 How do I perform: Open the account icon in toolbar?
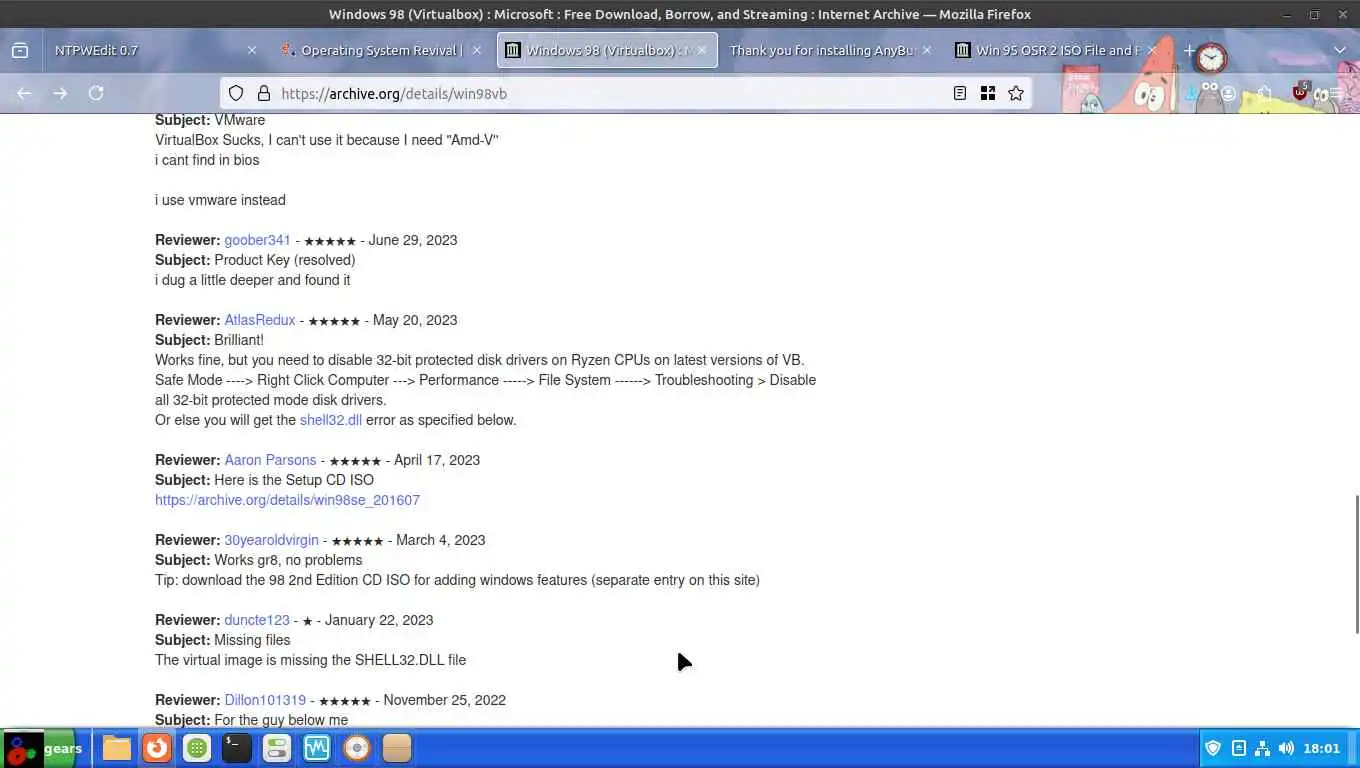(1228, 93)
